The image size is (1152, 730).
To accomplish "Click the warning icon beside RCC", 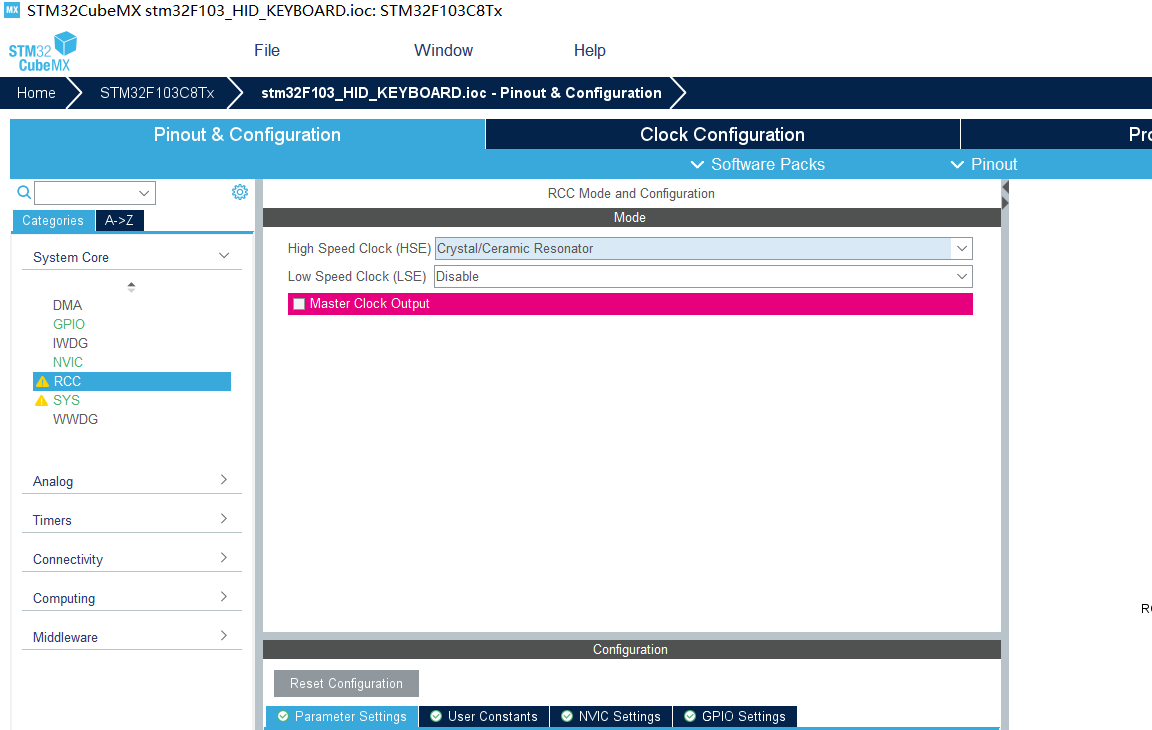I will tap(43, 381).
